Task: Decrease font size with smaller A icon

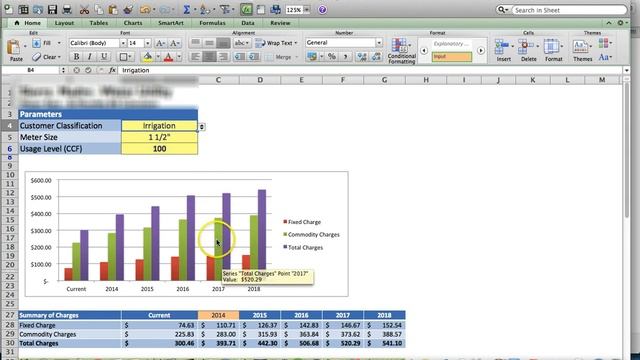Action: point(174,43)
